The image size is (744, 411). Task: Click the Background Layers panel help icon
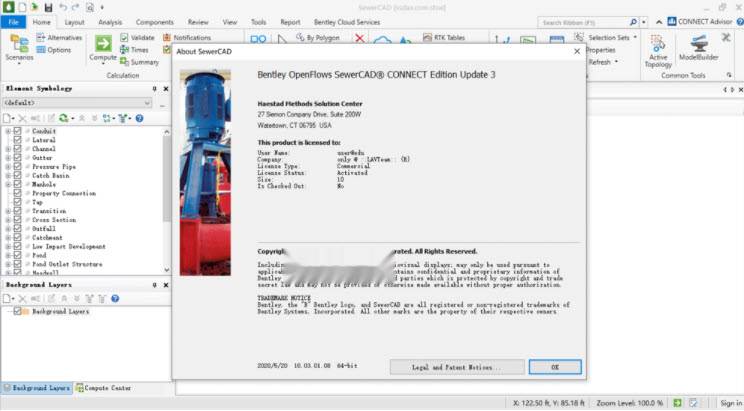click(115, 299)
